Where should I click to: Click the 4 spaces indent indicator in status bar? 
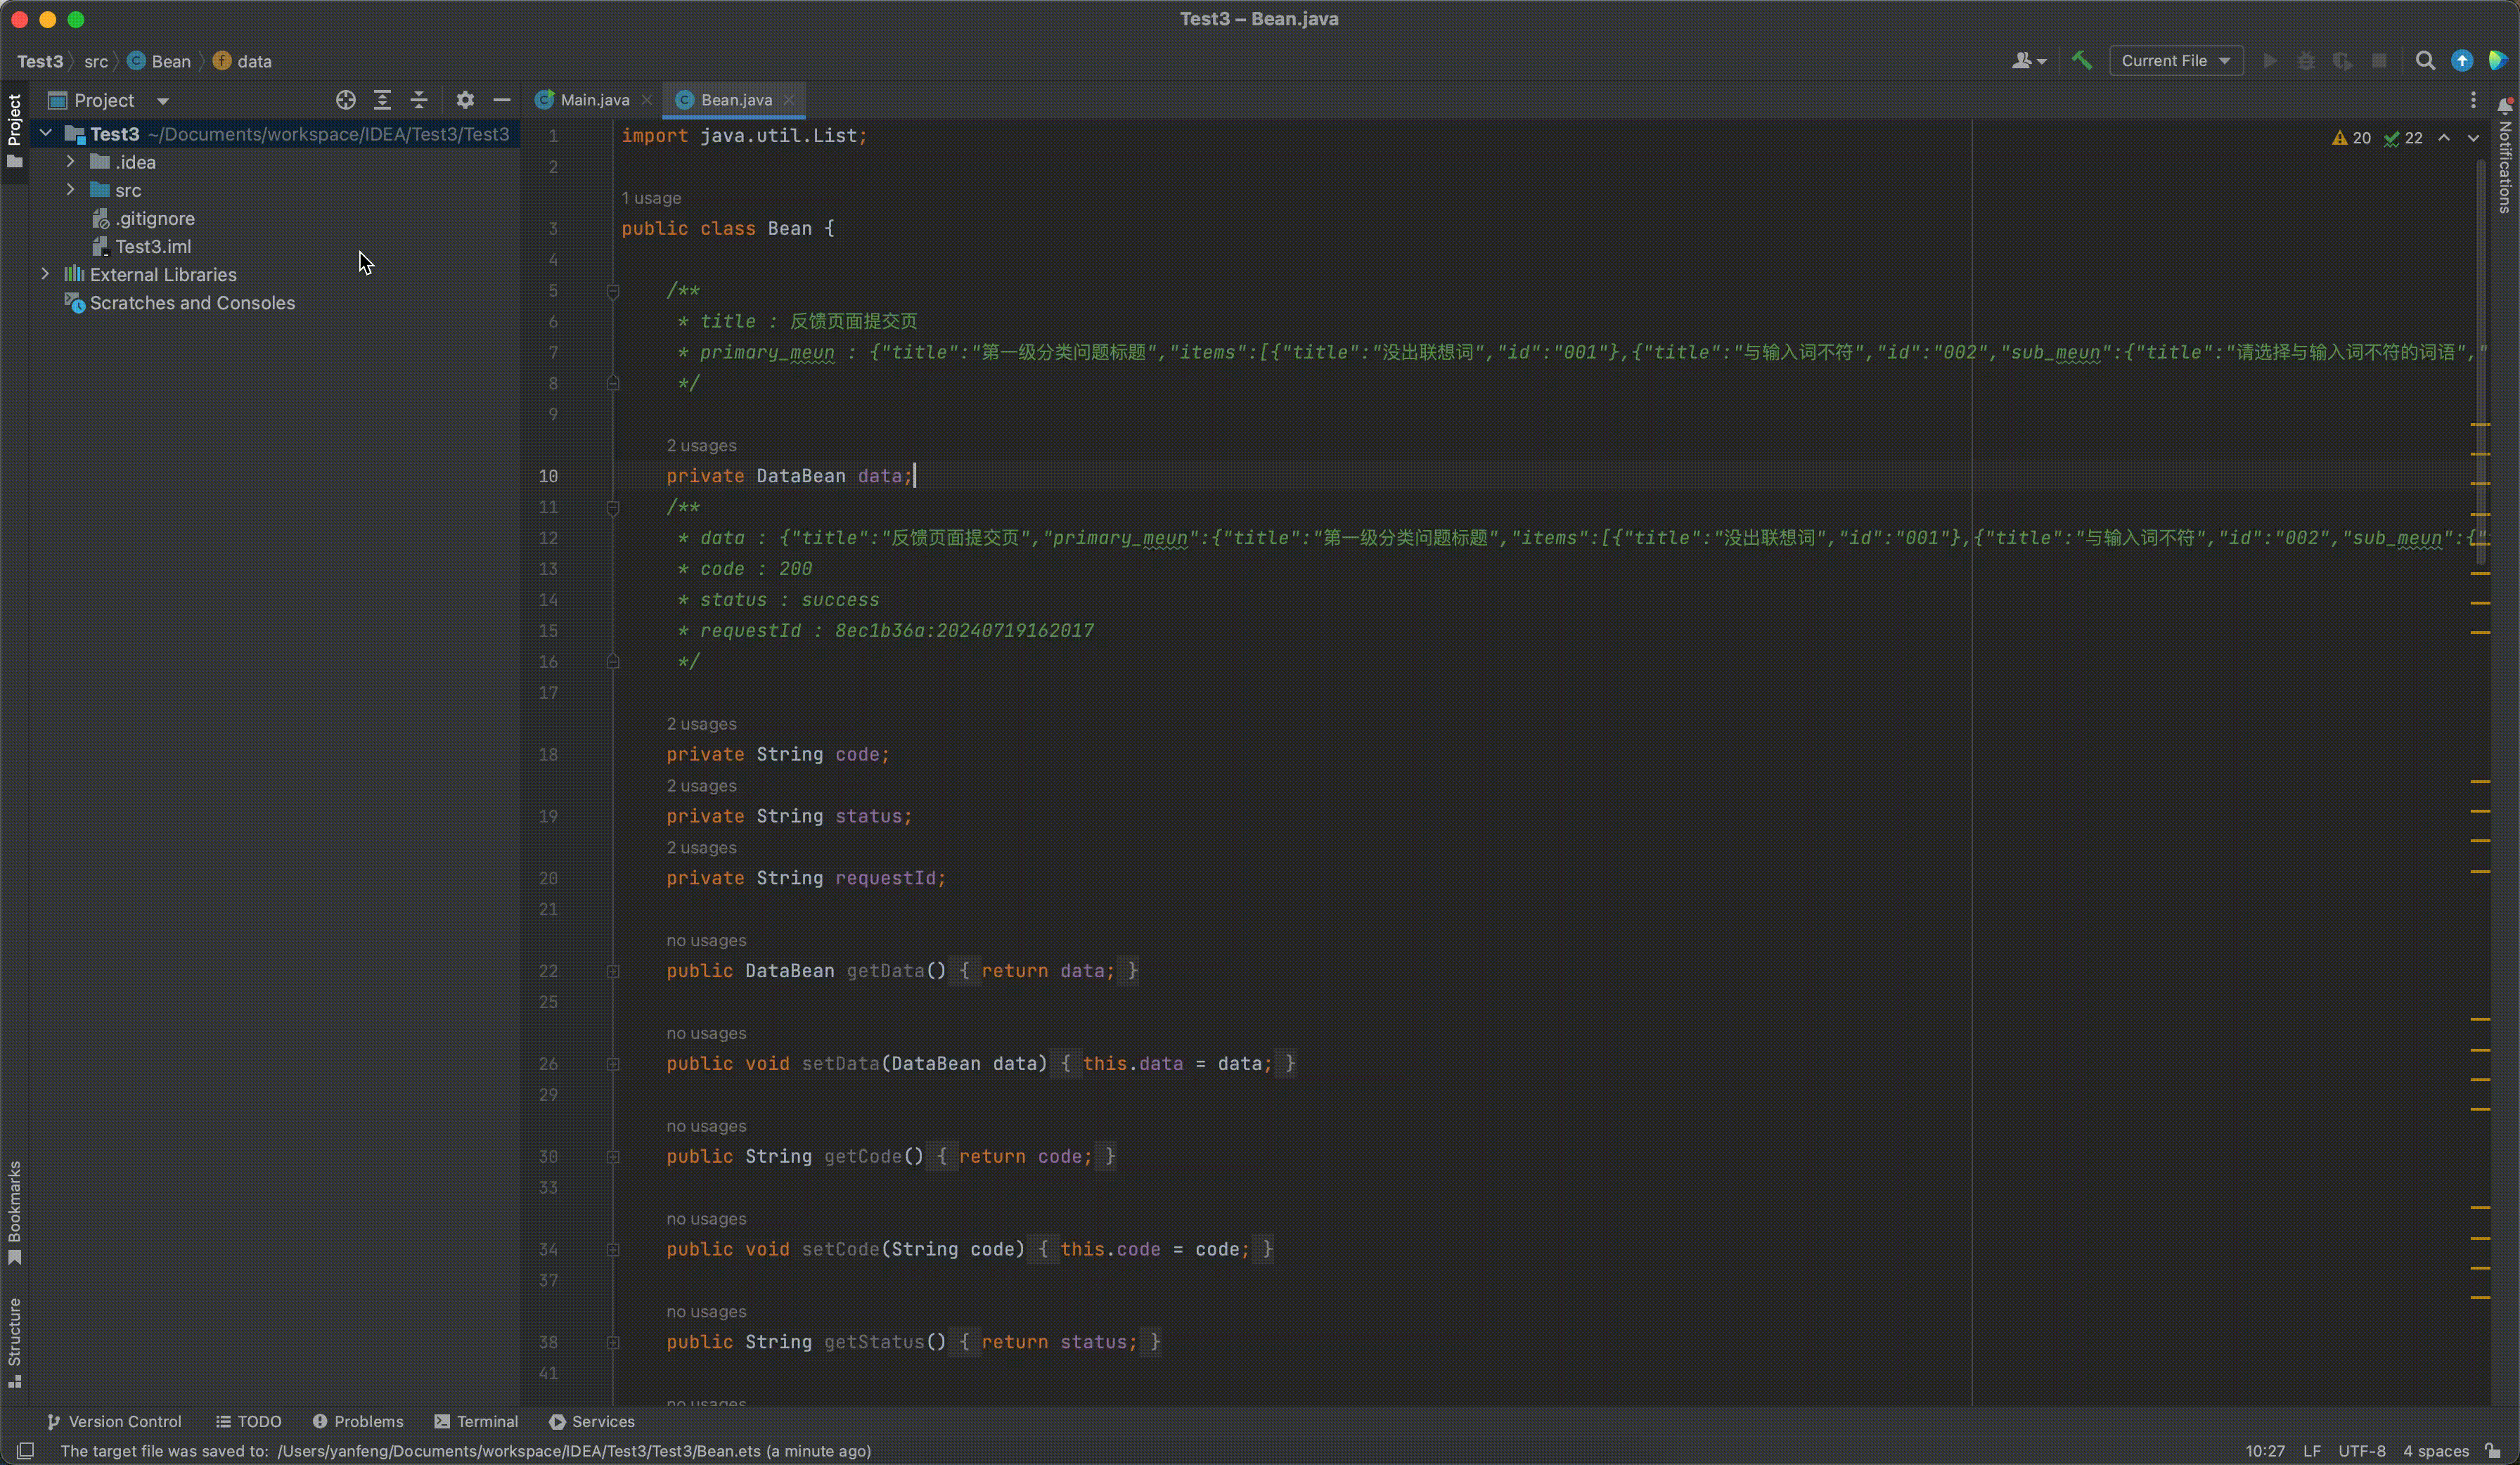pyautogui.click(x=2437, y=1451)
